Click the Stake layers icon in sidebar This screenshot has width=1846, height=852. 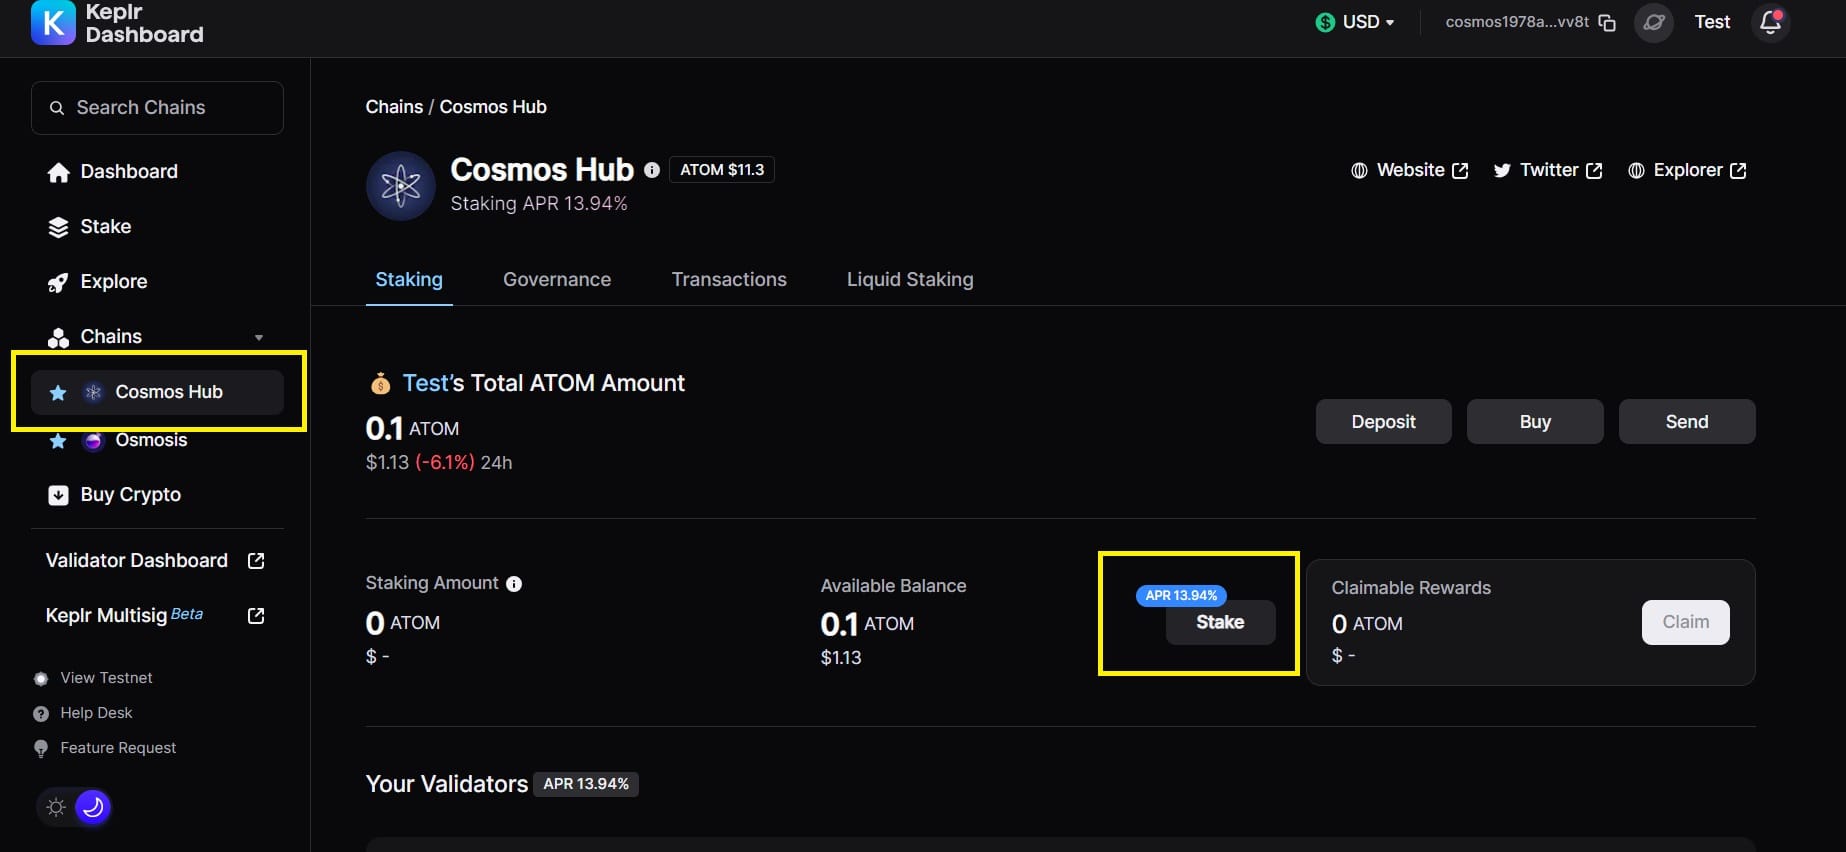pyautogui.click(x=58, y=227)
